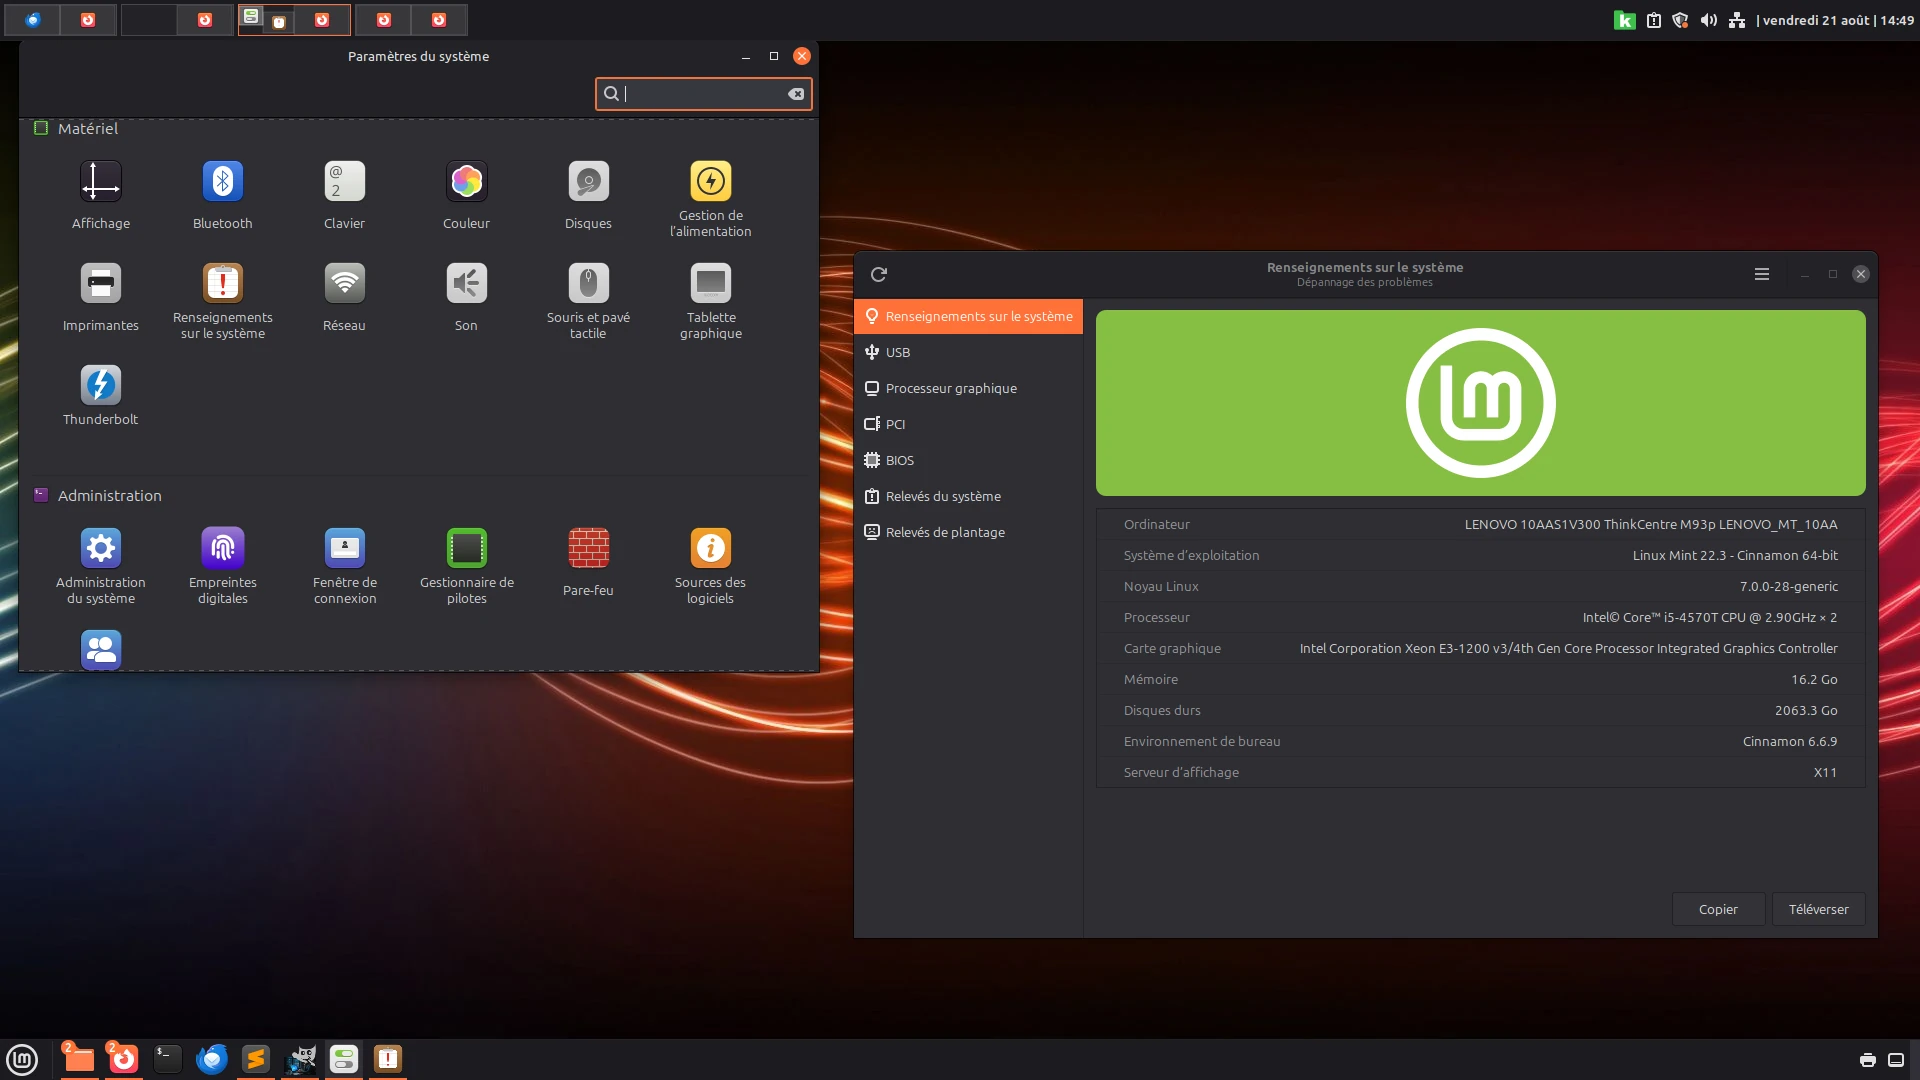This screenshot has width=1920, height=1080.
Task: Open Tablette graphique settings
Action: point(710,301)
